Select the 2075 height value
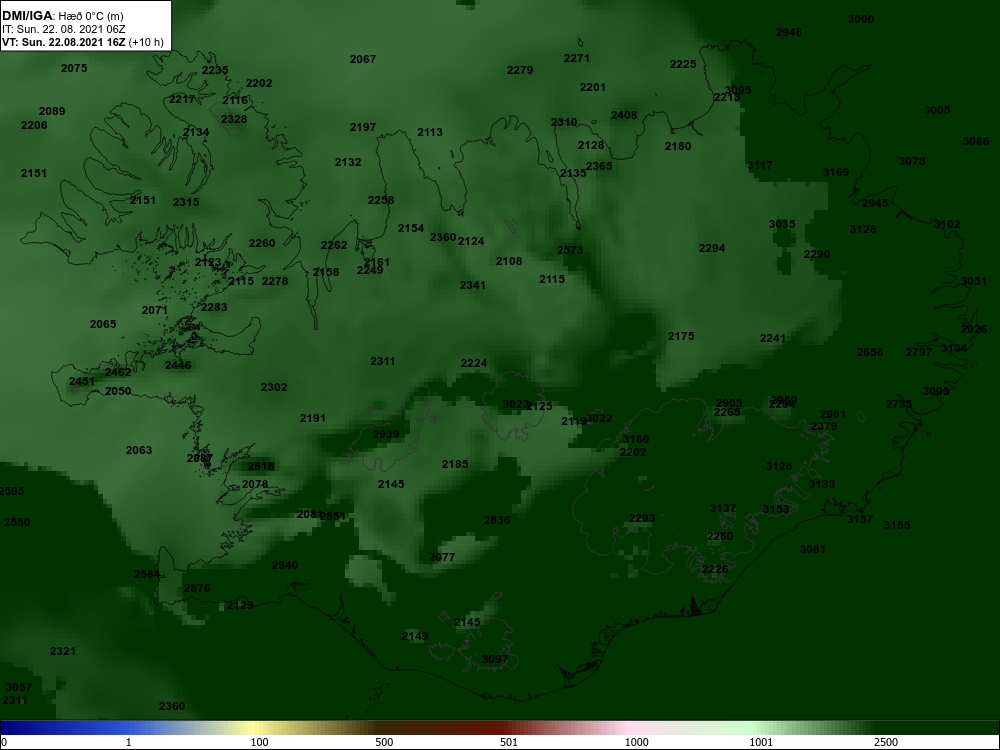 (x=74, y=68)
